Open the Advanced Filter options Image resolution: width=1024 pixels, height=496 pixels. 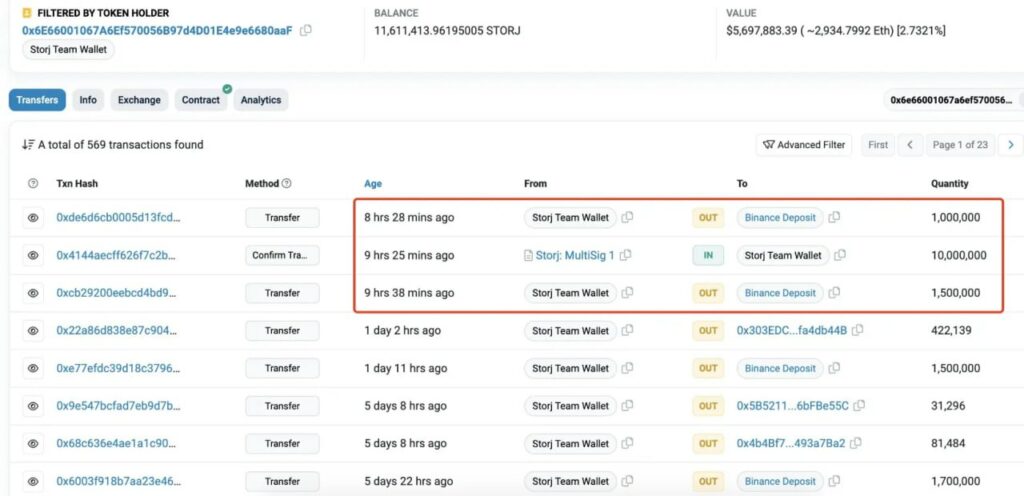[804, 145]
